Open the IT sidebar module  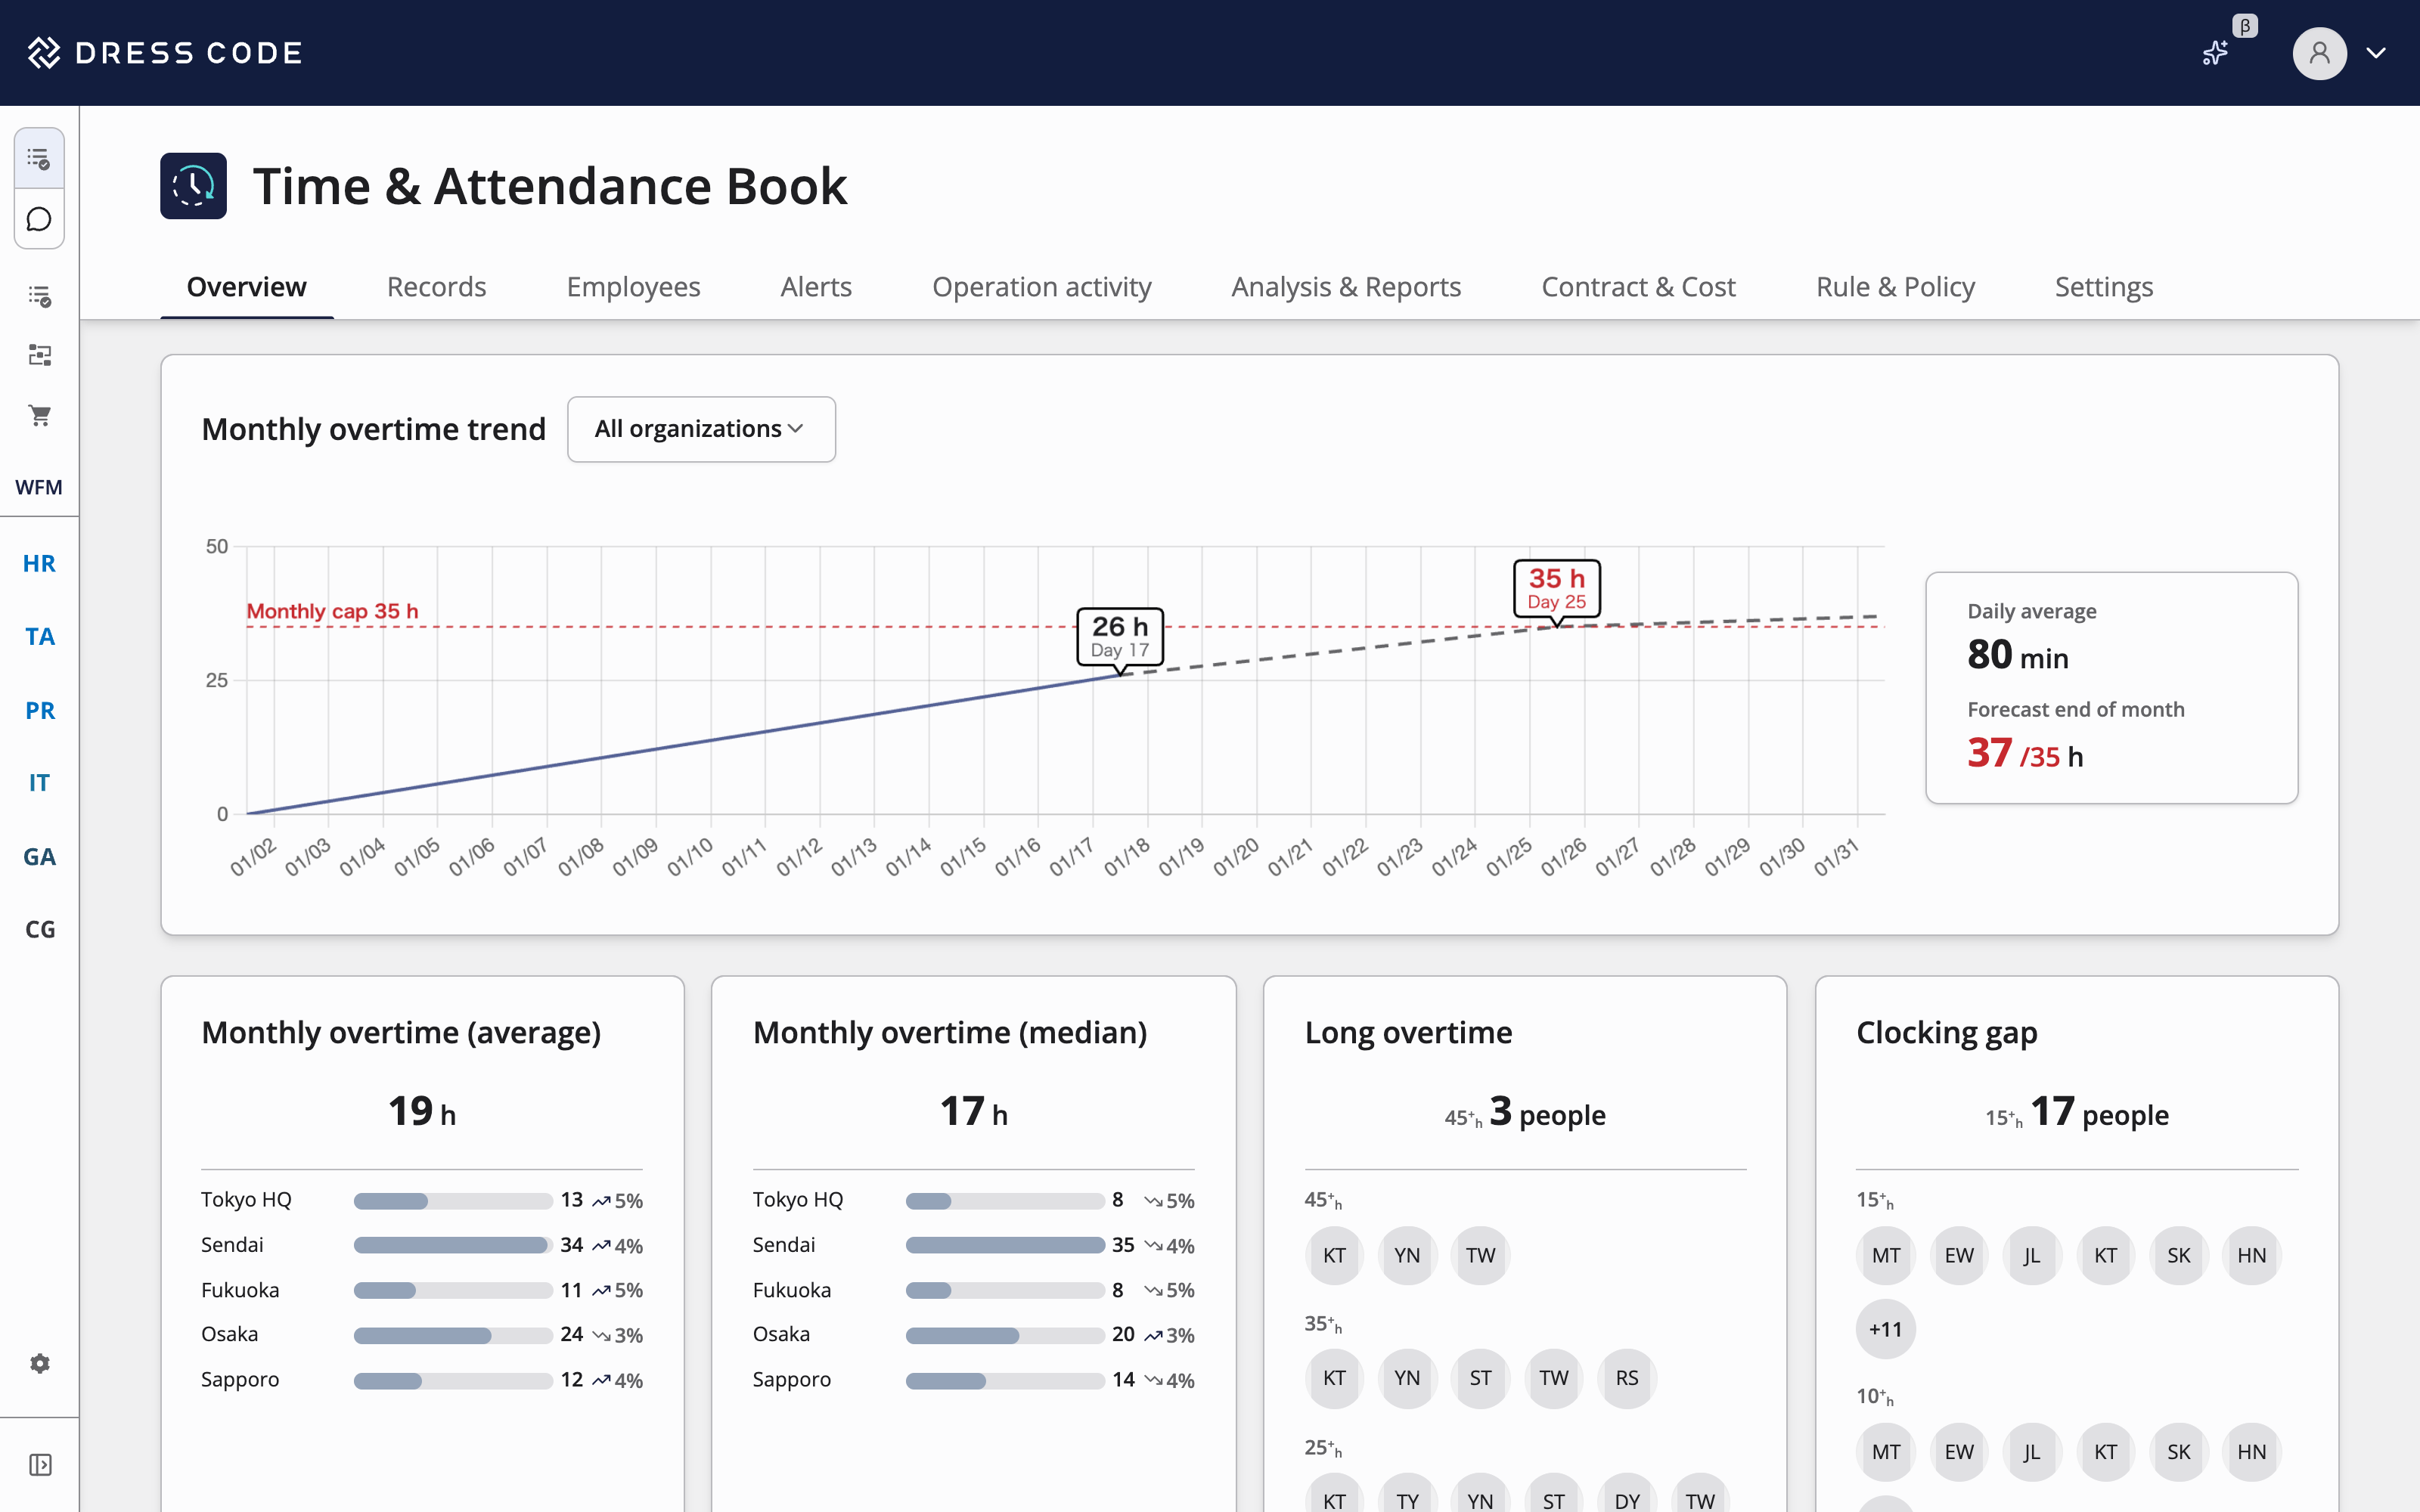[39, 783]
